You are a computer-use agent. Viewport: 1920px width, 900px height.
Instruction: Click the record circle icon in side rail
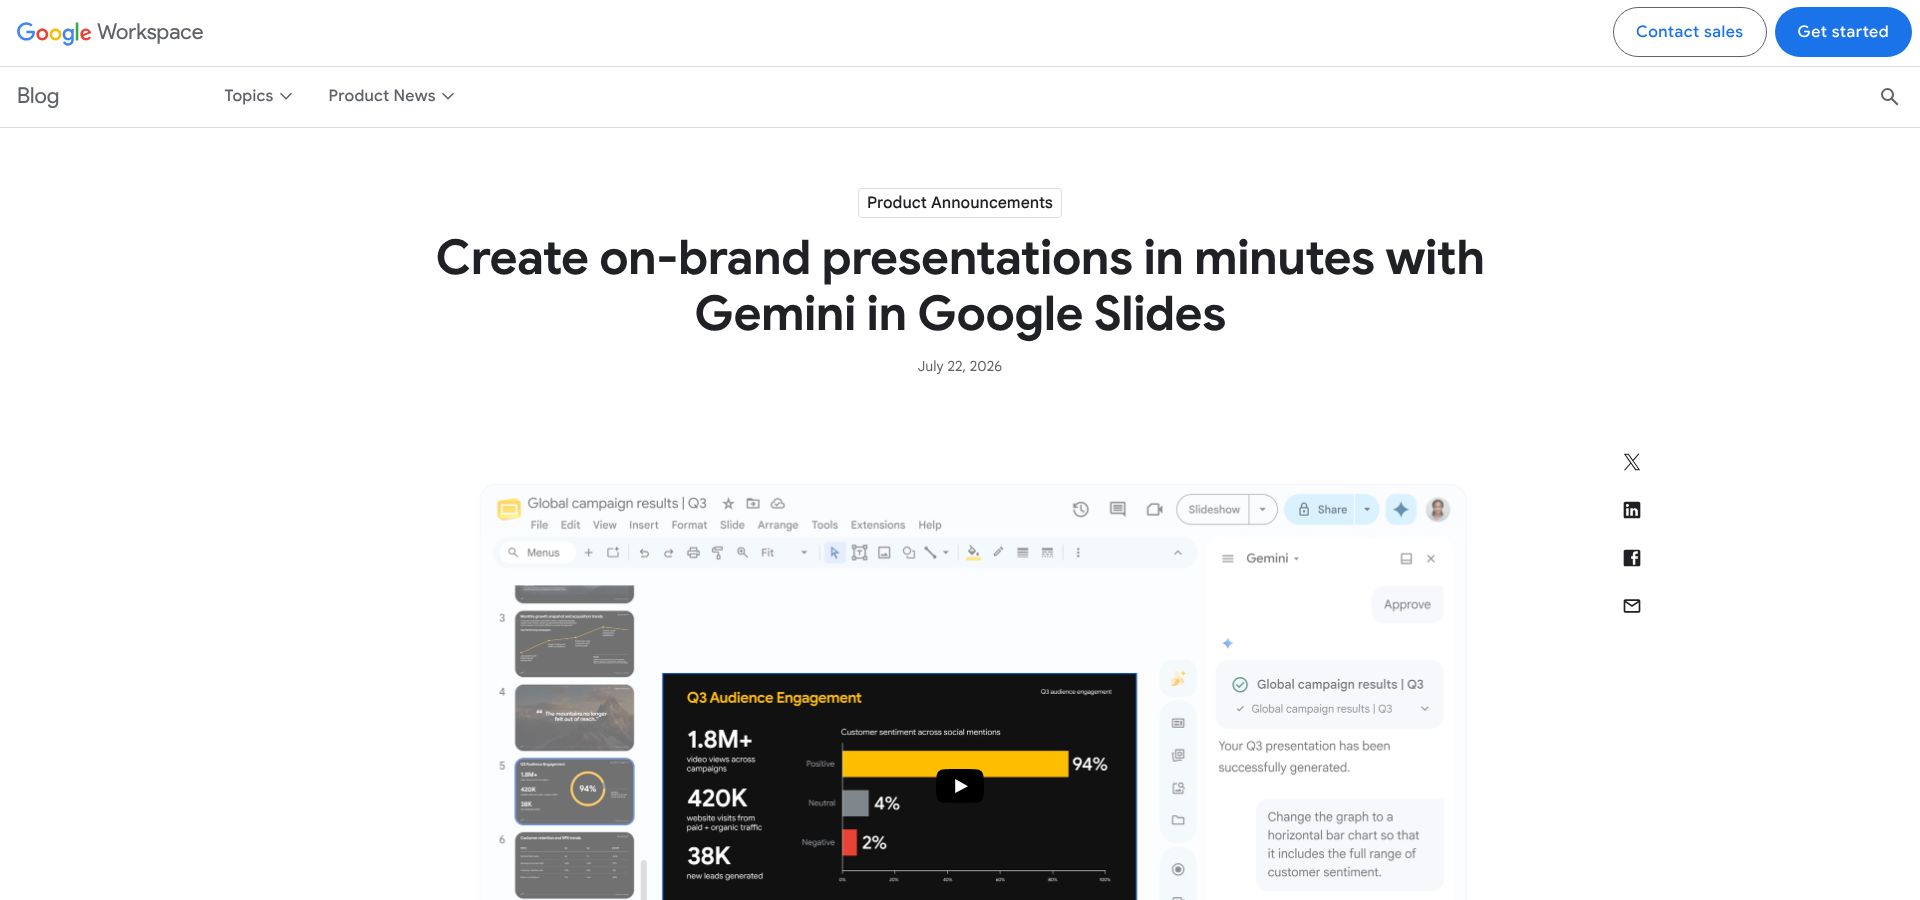click(1178, 869)
